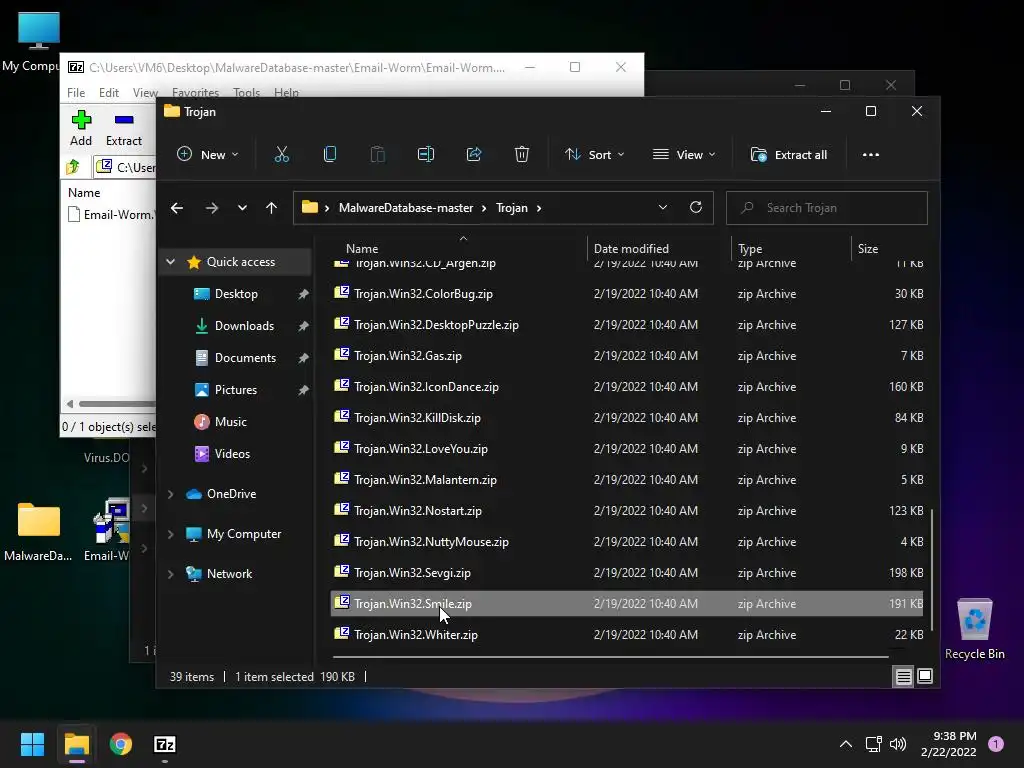Open Favorites menu in 7-Zip window
Screen dimensions: 1024x768
(x=195, y=92)
